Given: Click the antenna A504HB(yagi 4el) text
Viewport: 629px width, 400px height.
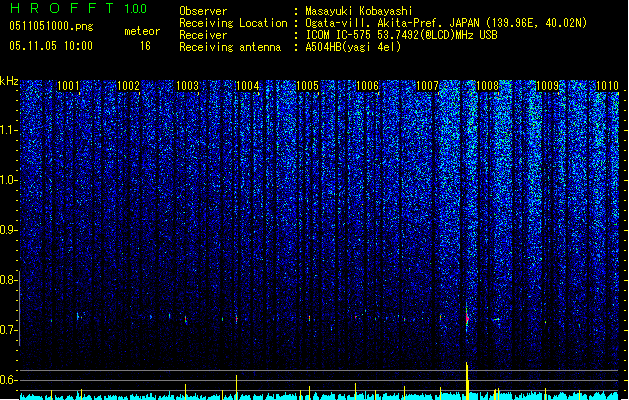Looking at the screenshot, I should [x=353, y=47].
